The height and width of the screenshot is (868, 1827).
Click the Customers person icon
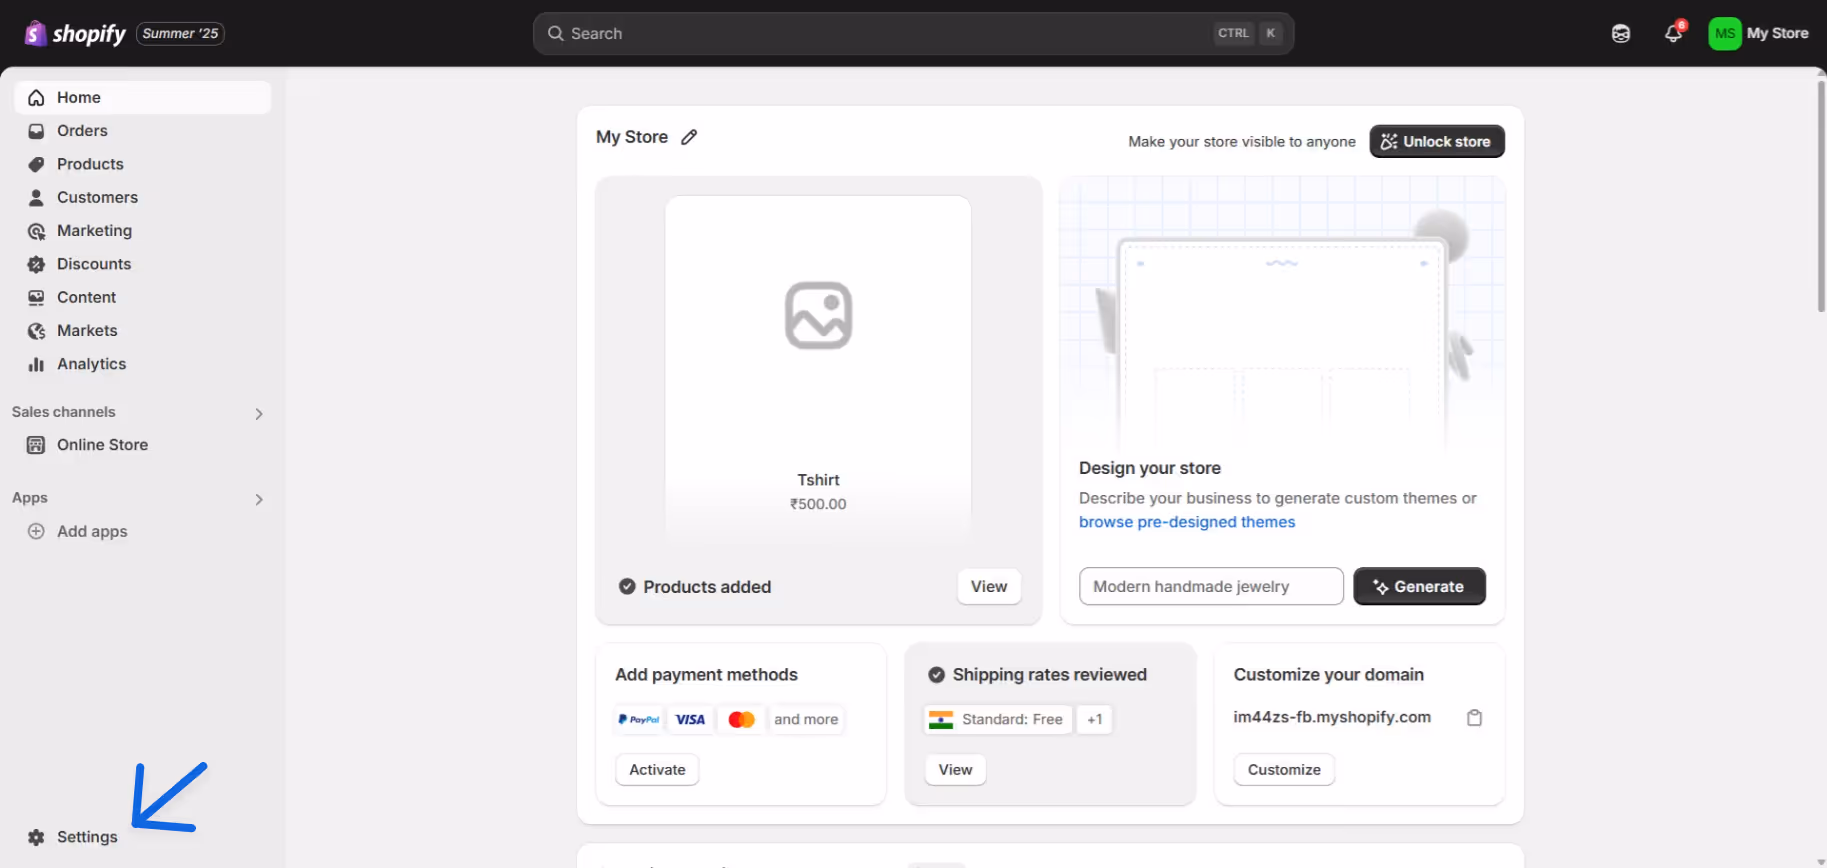36,198
